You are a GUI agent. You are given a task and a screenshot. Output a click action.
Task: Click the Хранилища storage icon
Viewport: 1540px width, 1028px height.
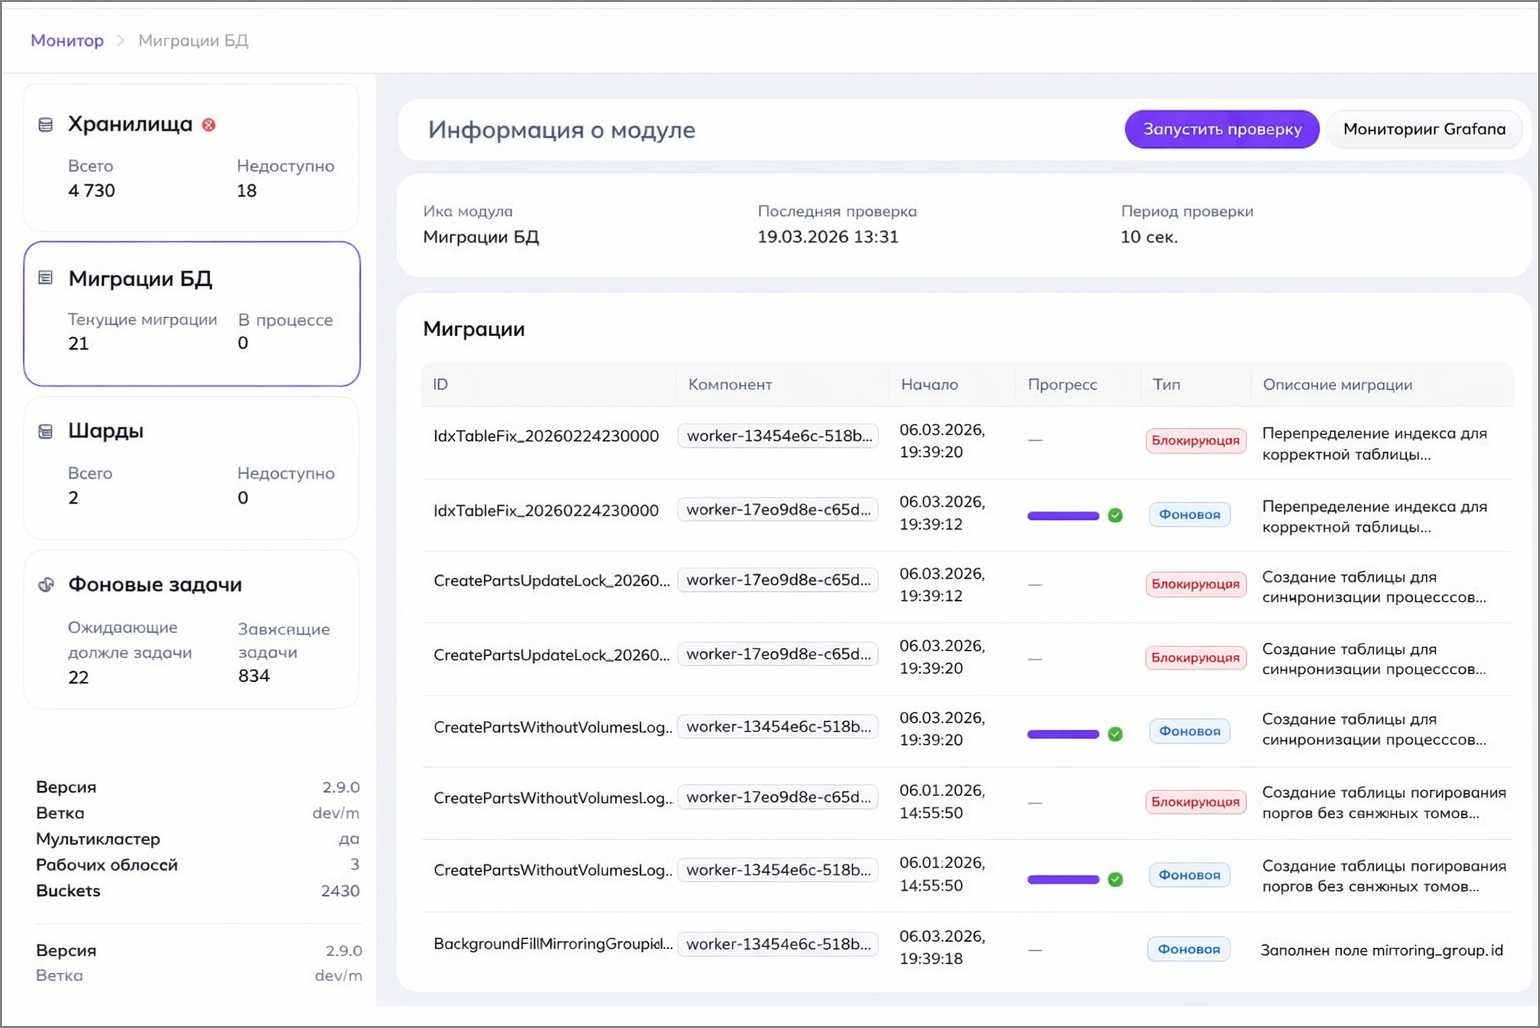(x=45, y=125)
